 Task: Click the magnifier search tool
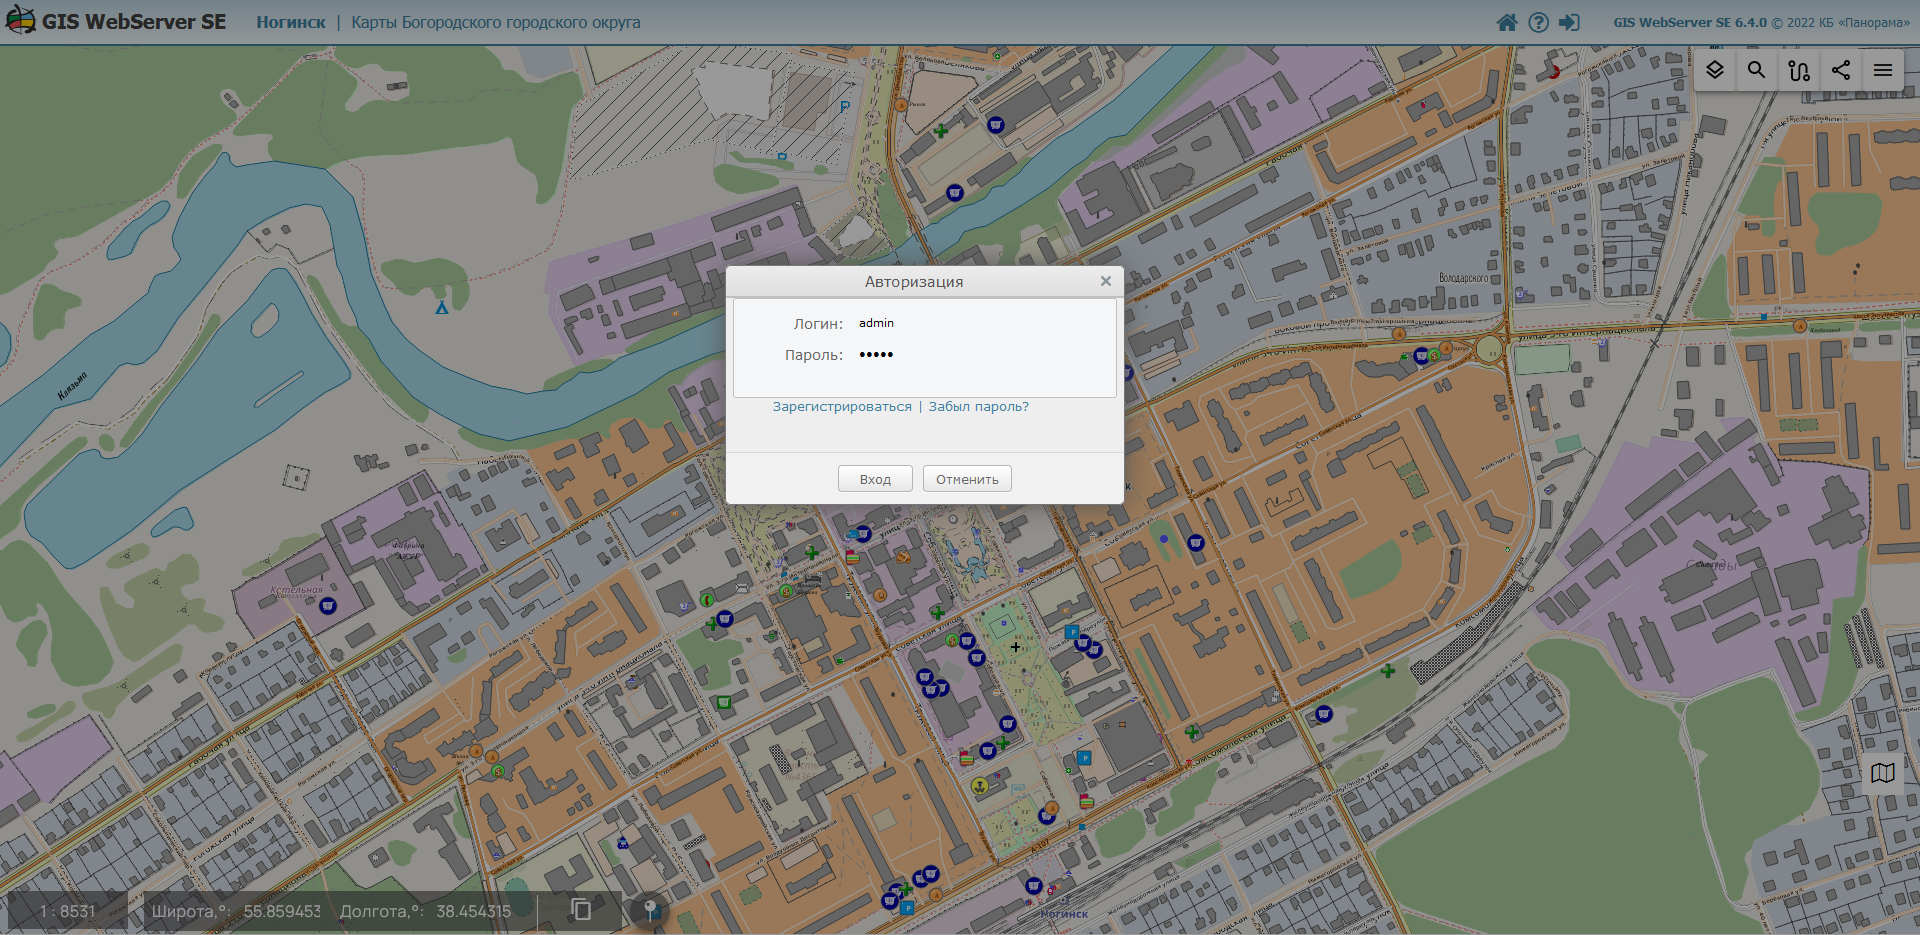pyautogui.click(x=1756, y=70)
